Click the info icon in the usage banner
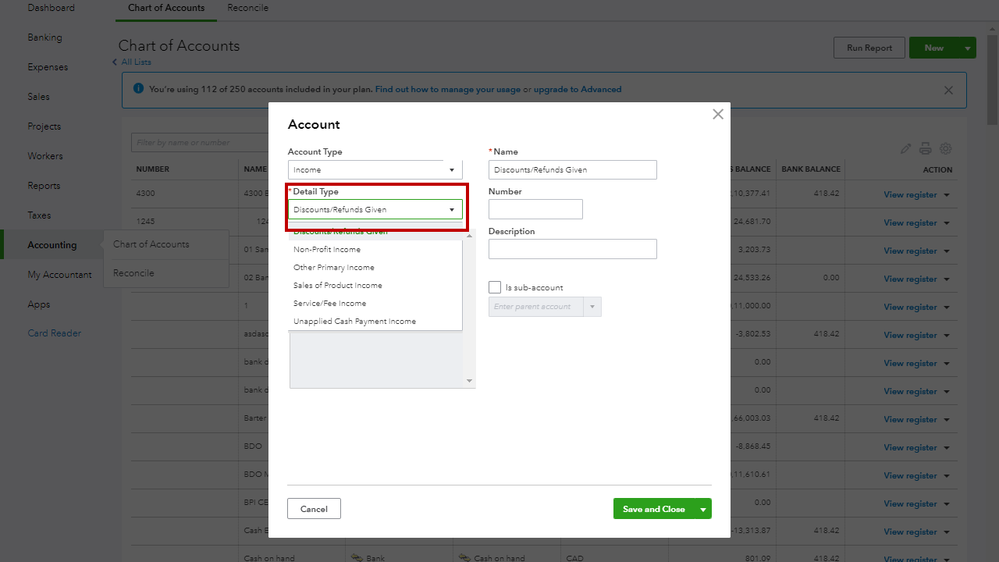 tap(138, 89)
